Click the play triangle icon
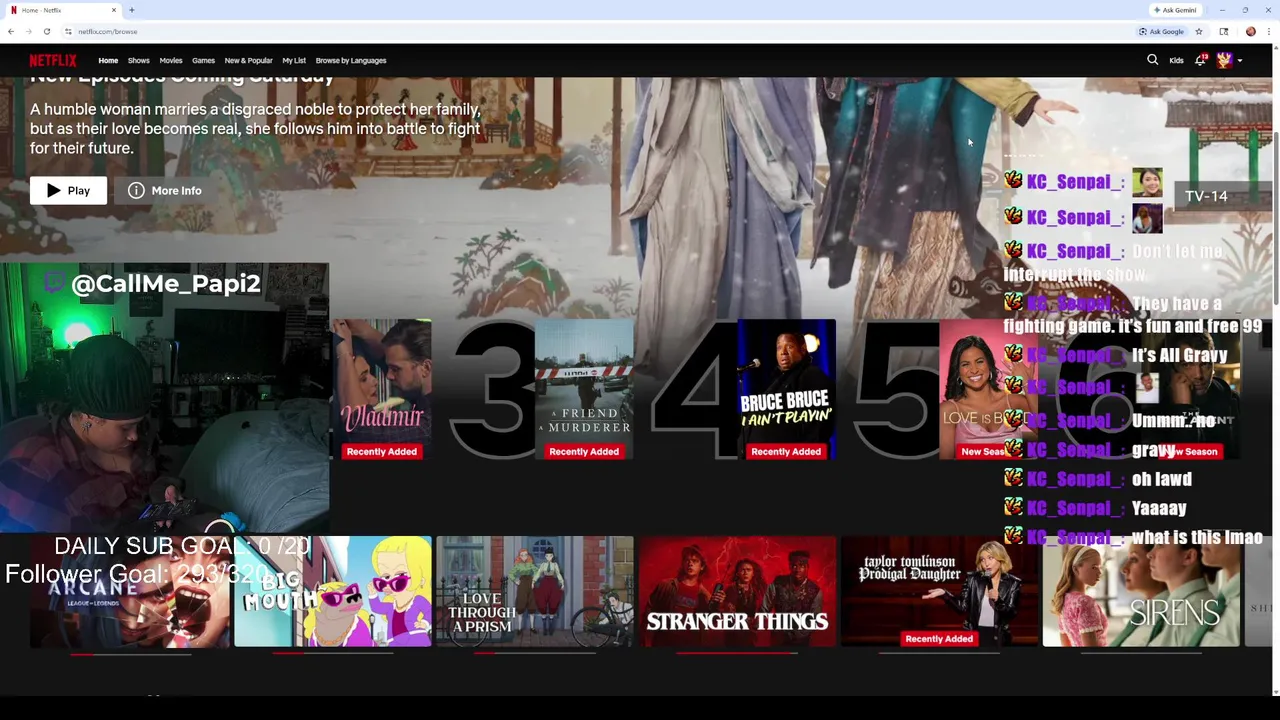Image resolution: width=1280 pixels, height=720 pixels. pyautogui.click(x=53, y=190)
